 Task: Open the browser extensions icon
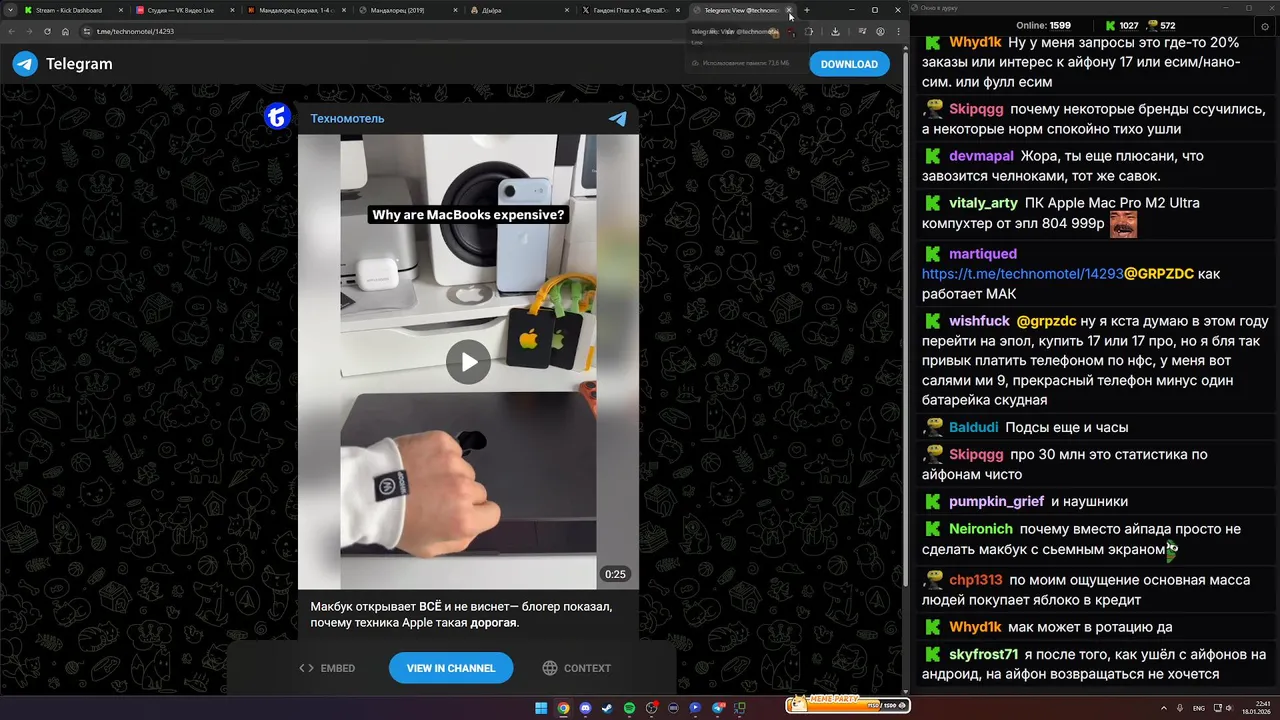(x=808, y=31)
